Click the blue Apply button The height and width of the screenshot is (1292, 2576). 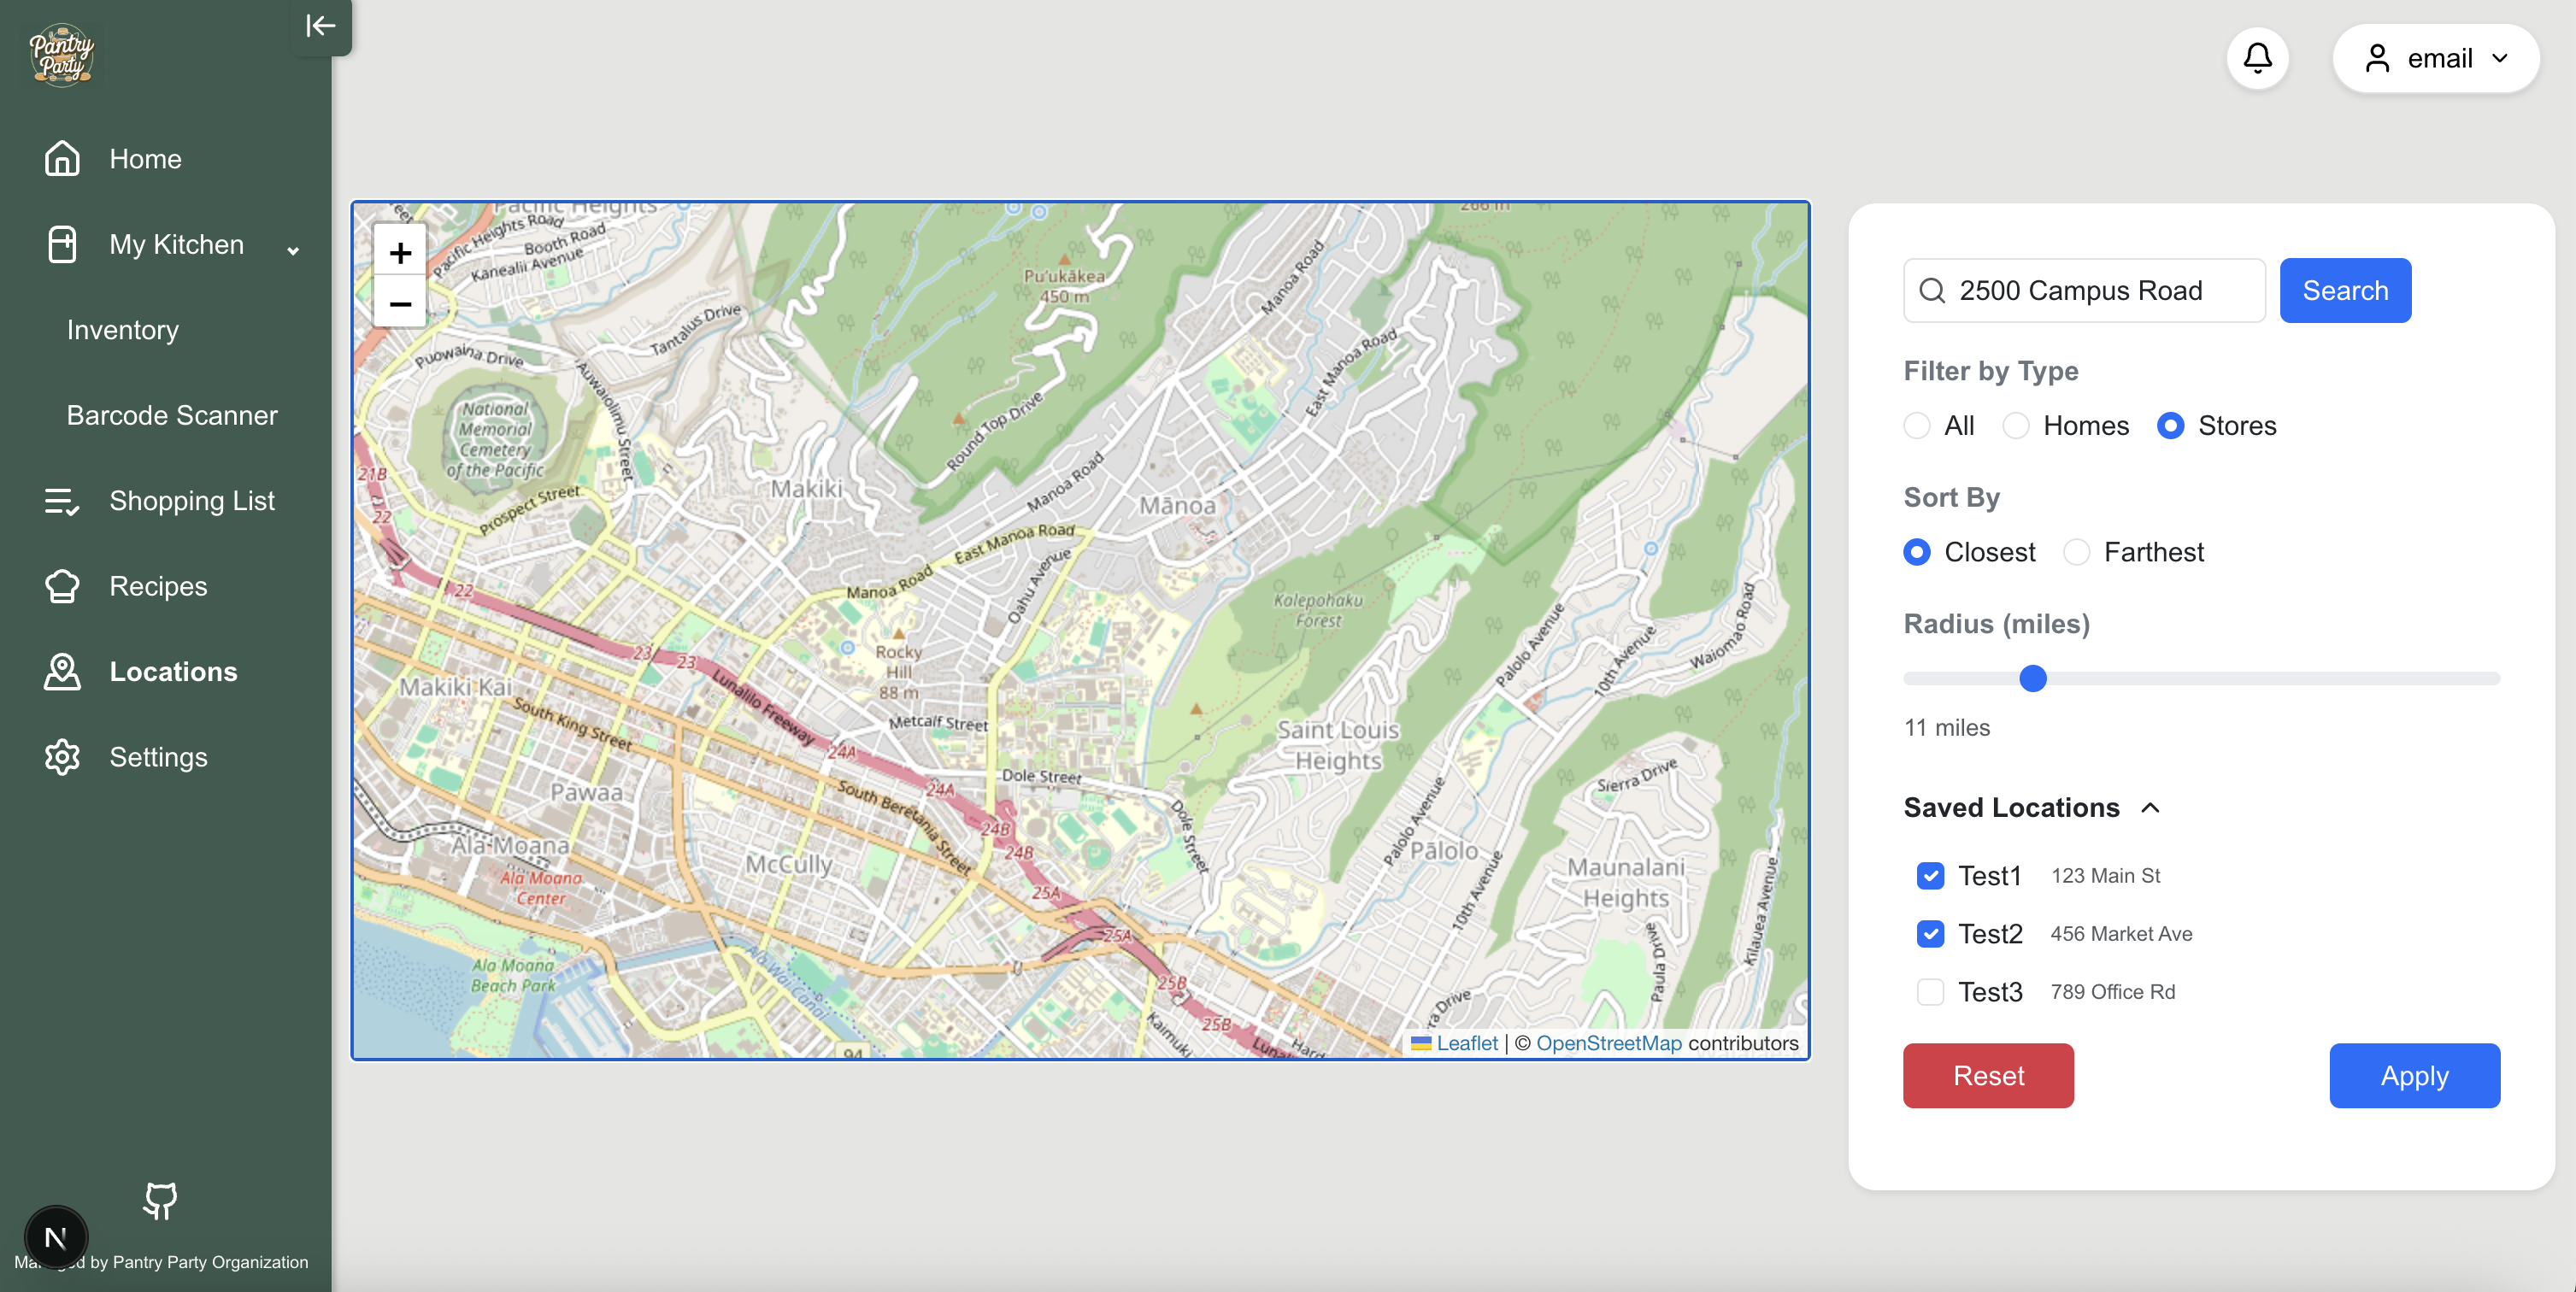[2414, 1076]
